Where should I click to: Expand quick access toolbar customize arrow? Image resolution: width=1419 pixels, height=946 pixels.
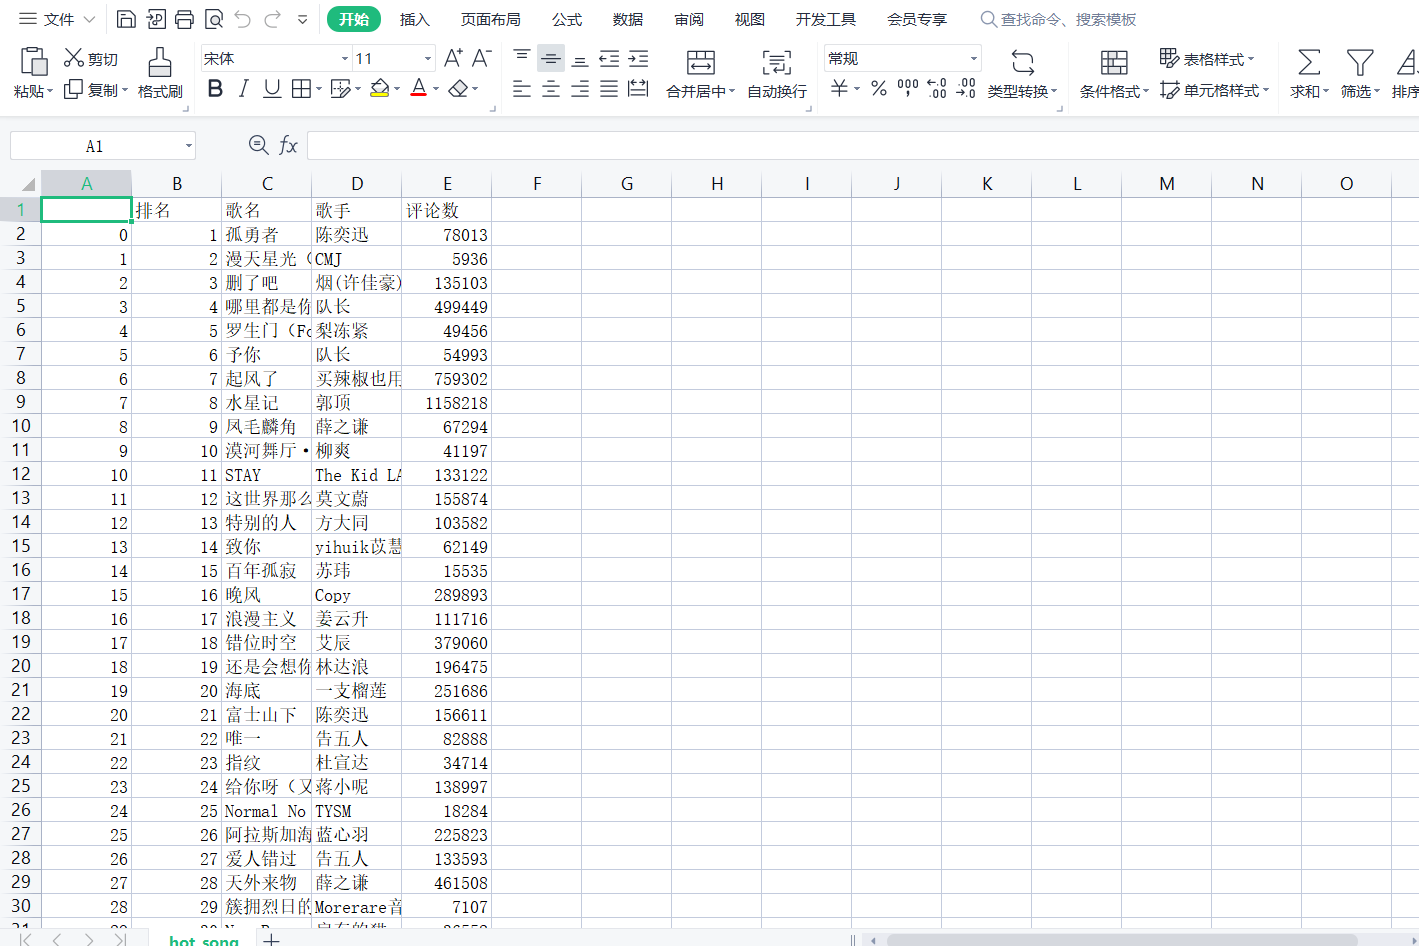click(302, 19)
